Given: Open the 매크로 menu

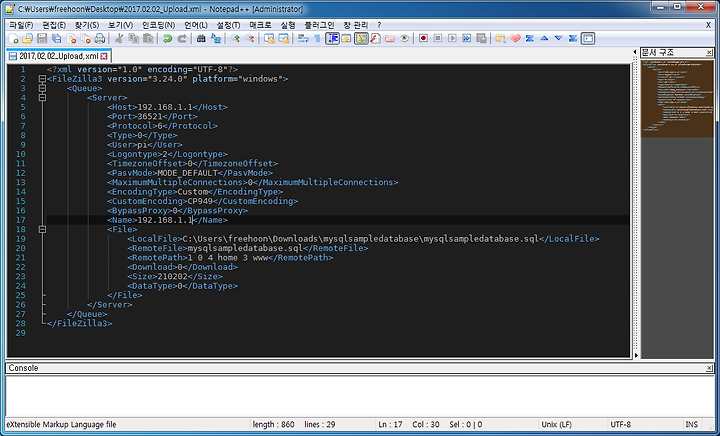Looking at the screenshot, I should (x=260, y=25).
